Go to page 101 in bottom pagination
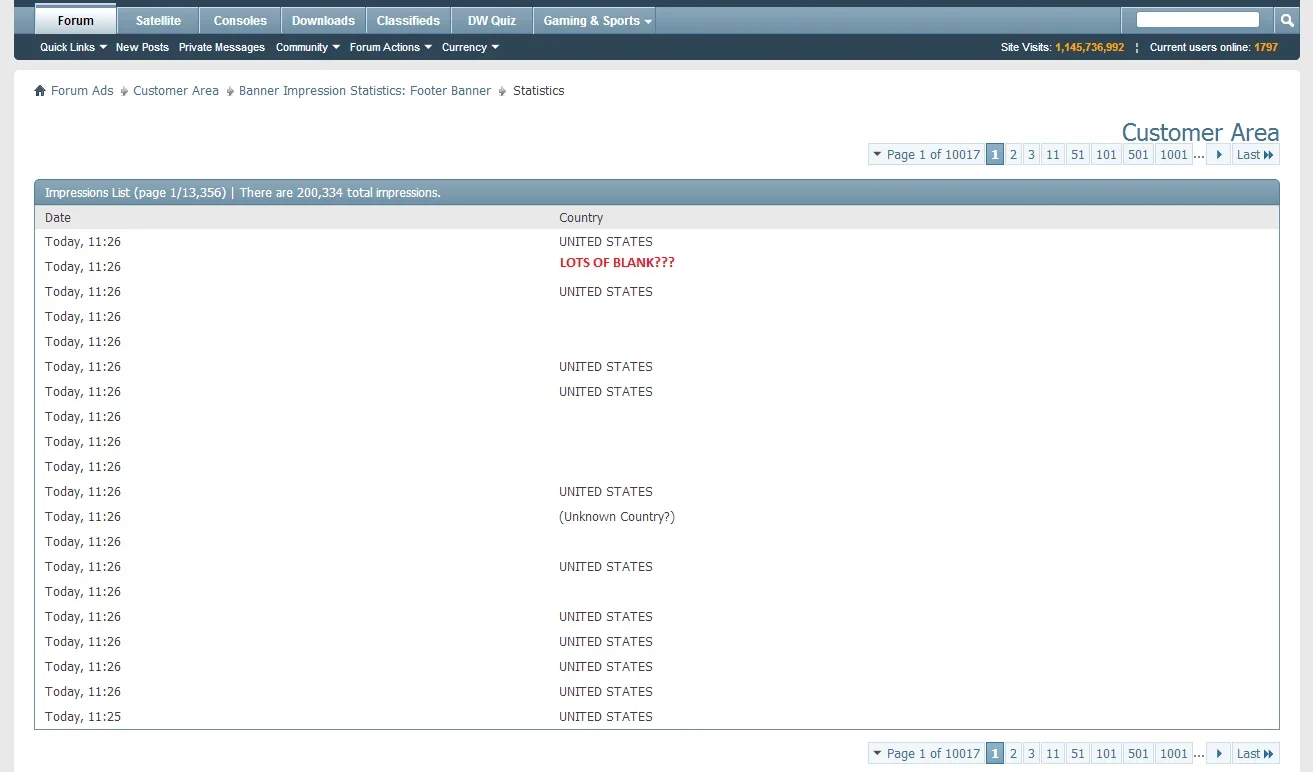 1106,754
